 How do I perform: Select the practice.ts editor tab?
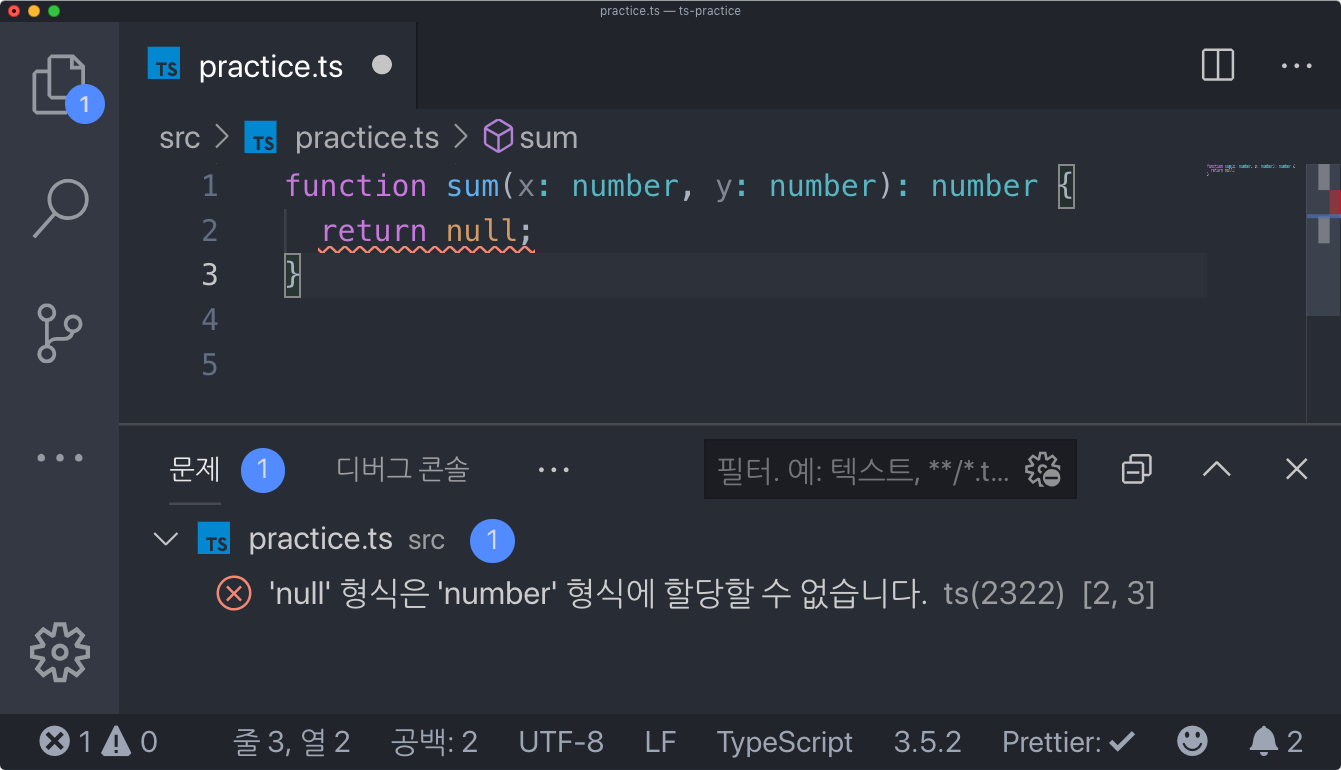pyautogui.click(x=270, y=66)
